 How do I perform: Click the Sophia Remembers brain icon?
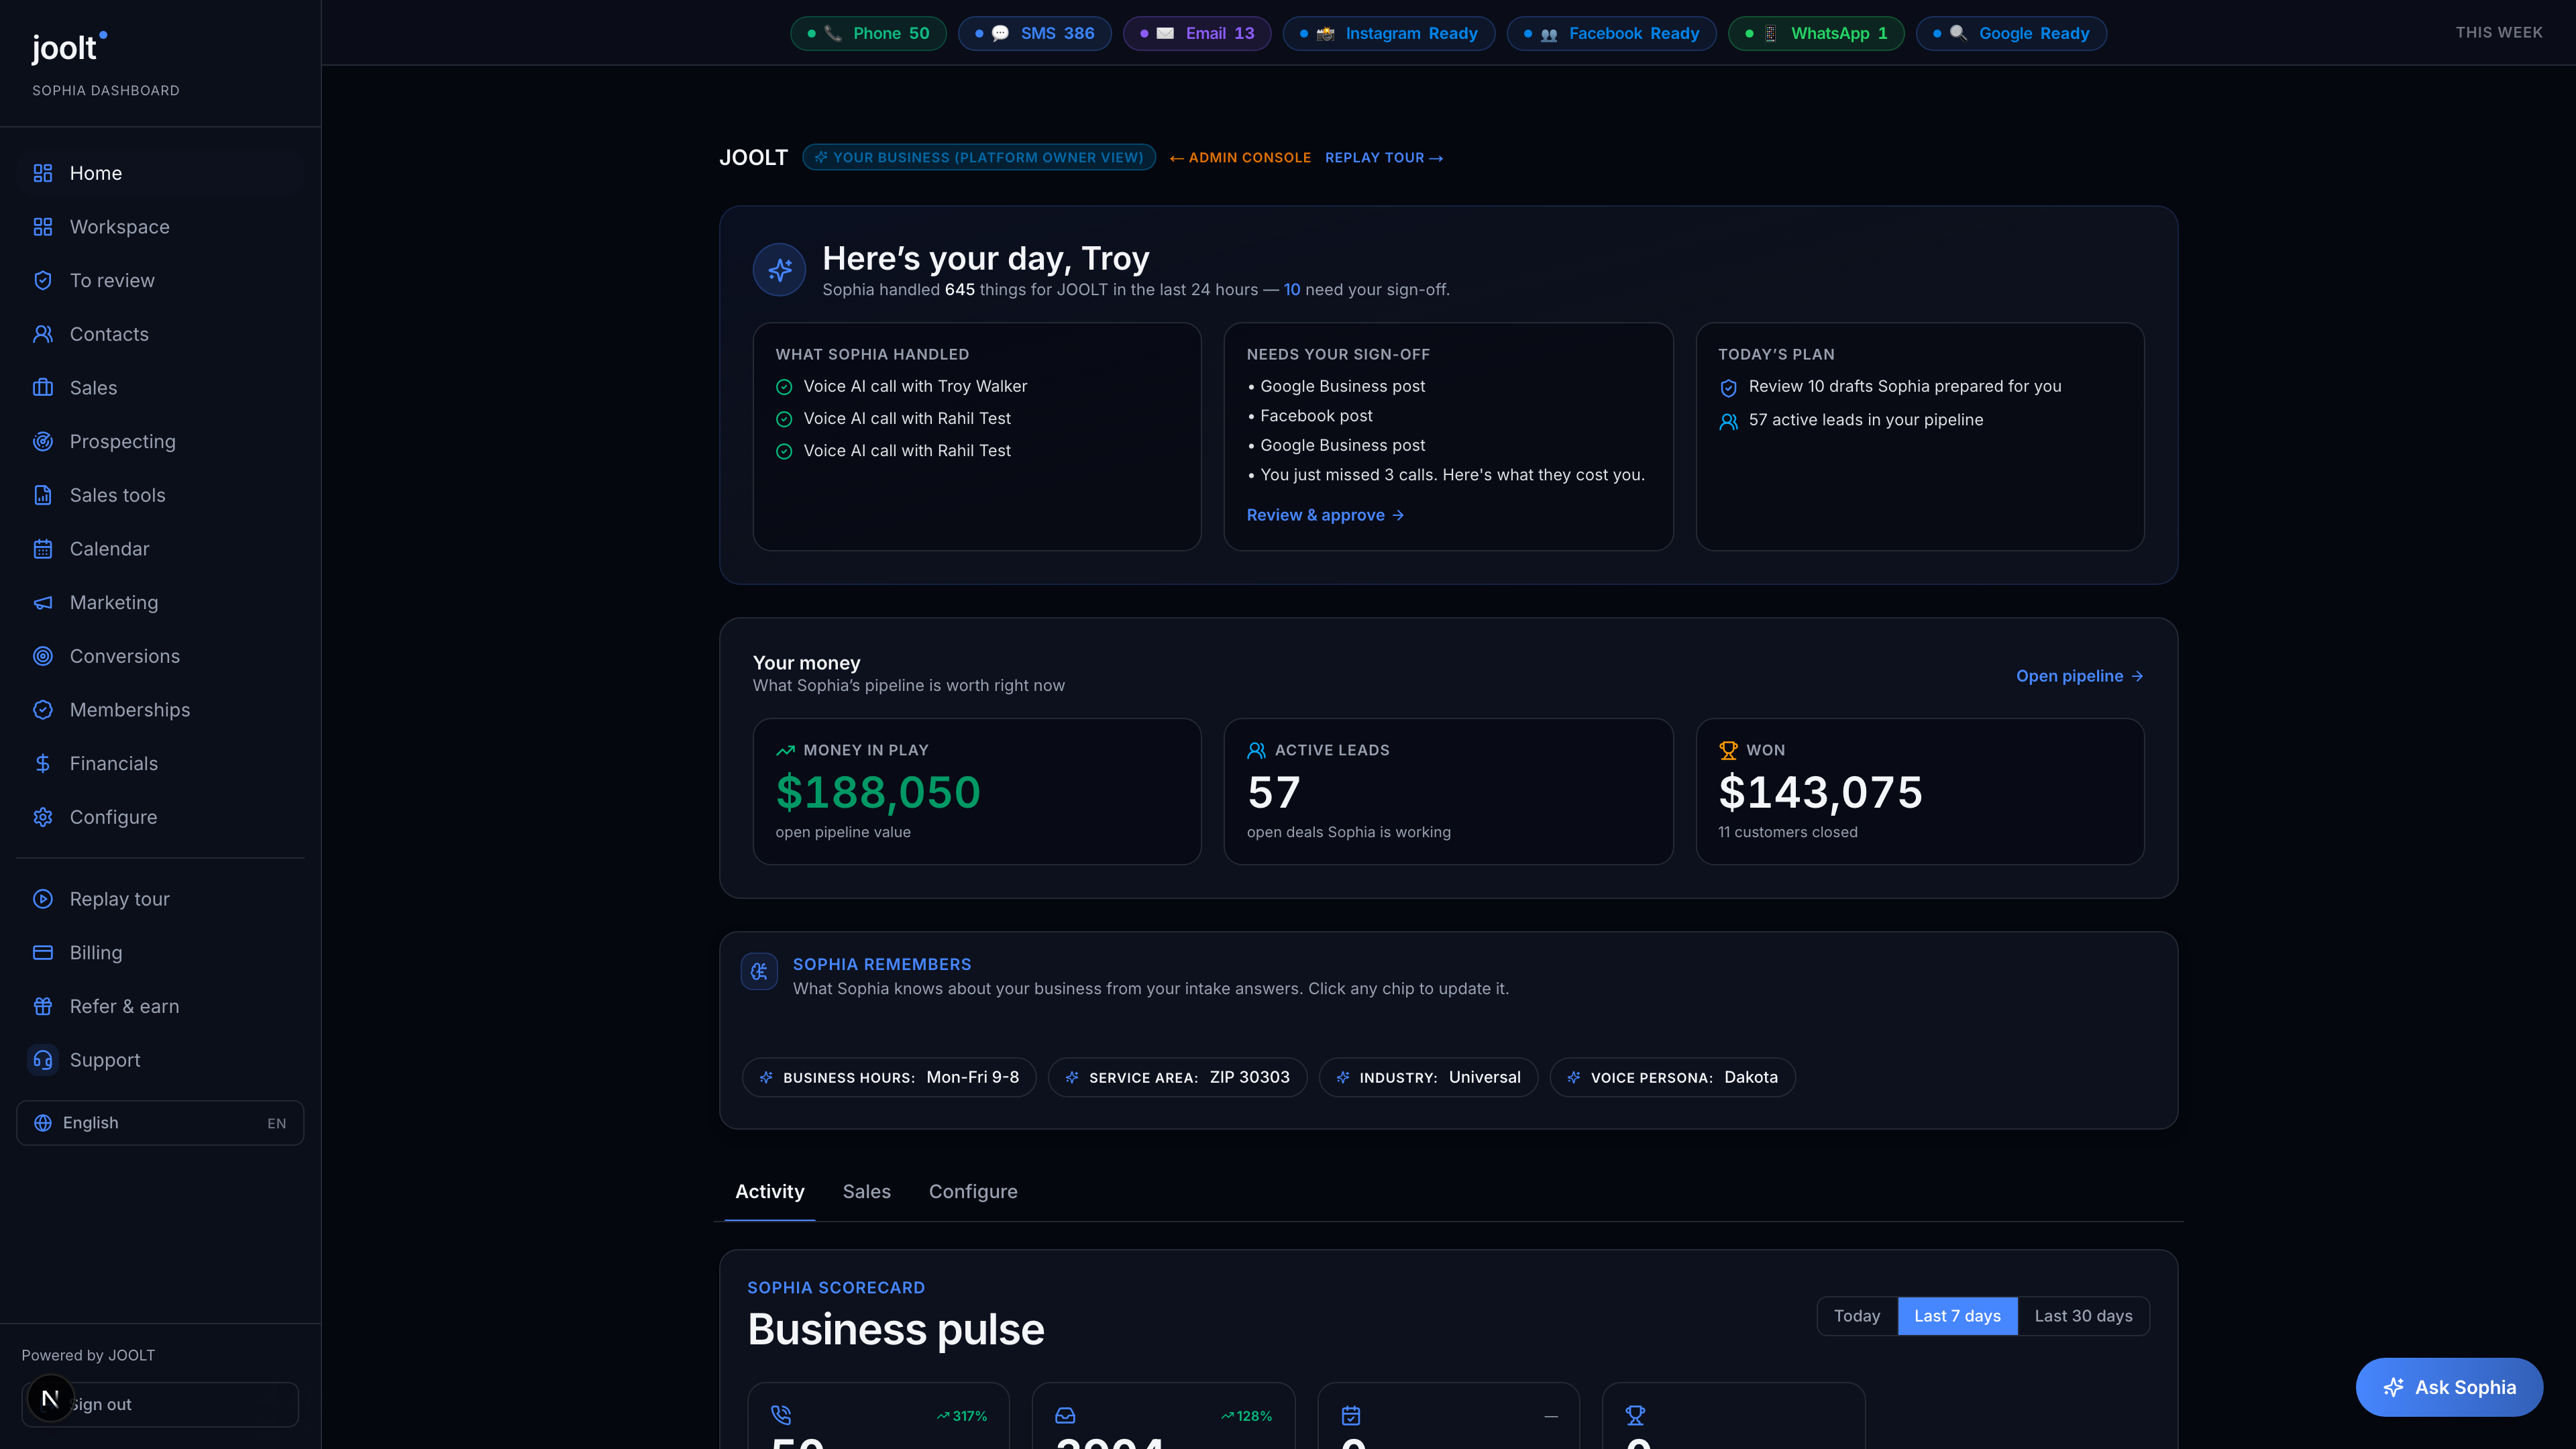(759, 971)
